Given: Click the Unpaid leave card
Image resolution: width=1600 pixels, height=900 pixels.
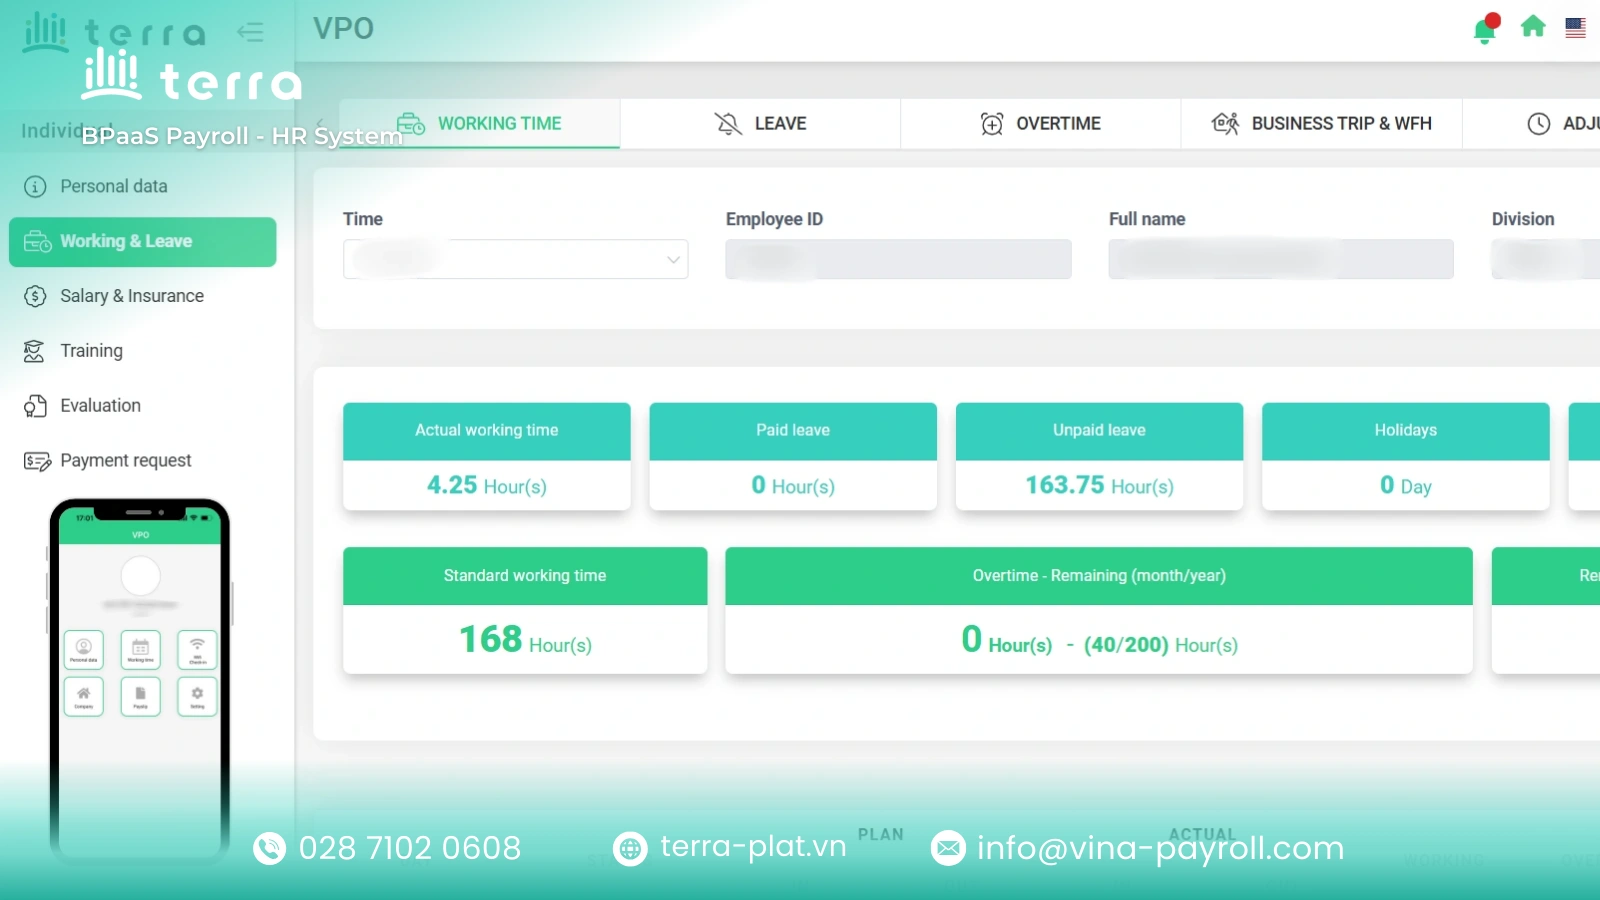Looking at the screenshot, I should click(1099, 457).
